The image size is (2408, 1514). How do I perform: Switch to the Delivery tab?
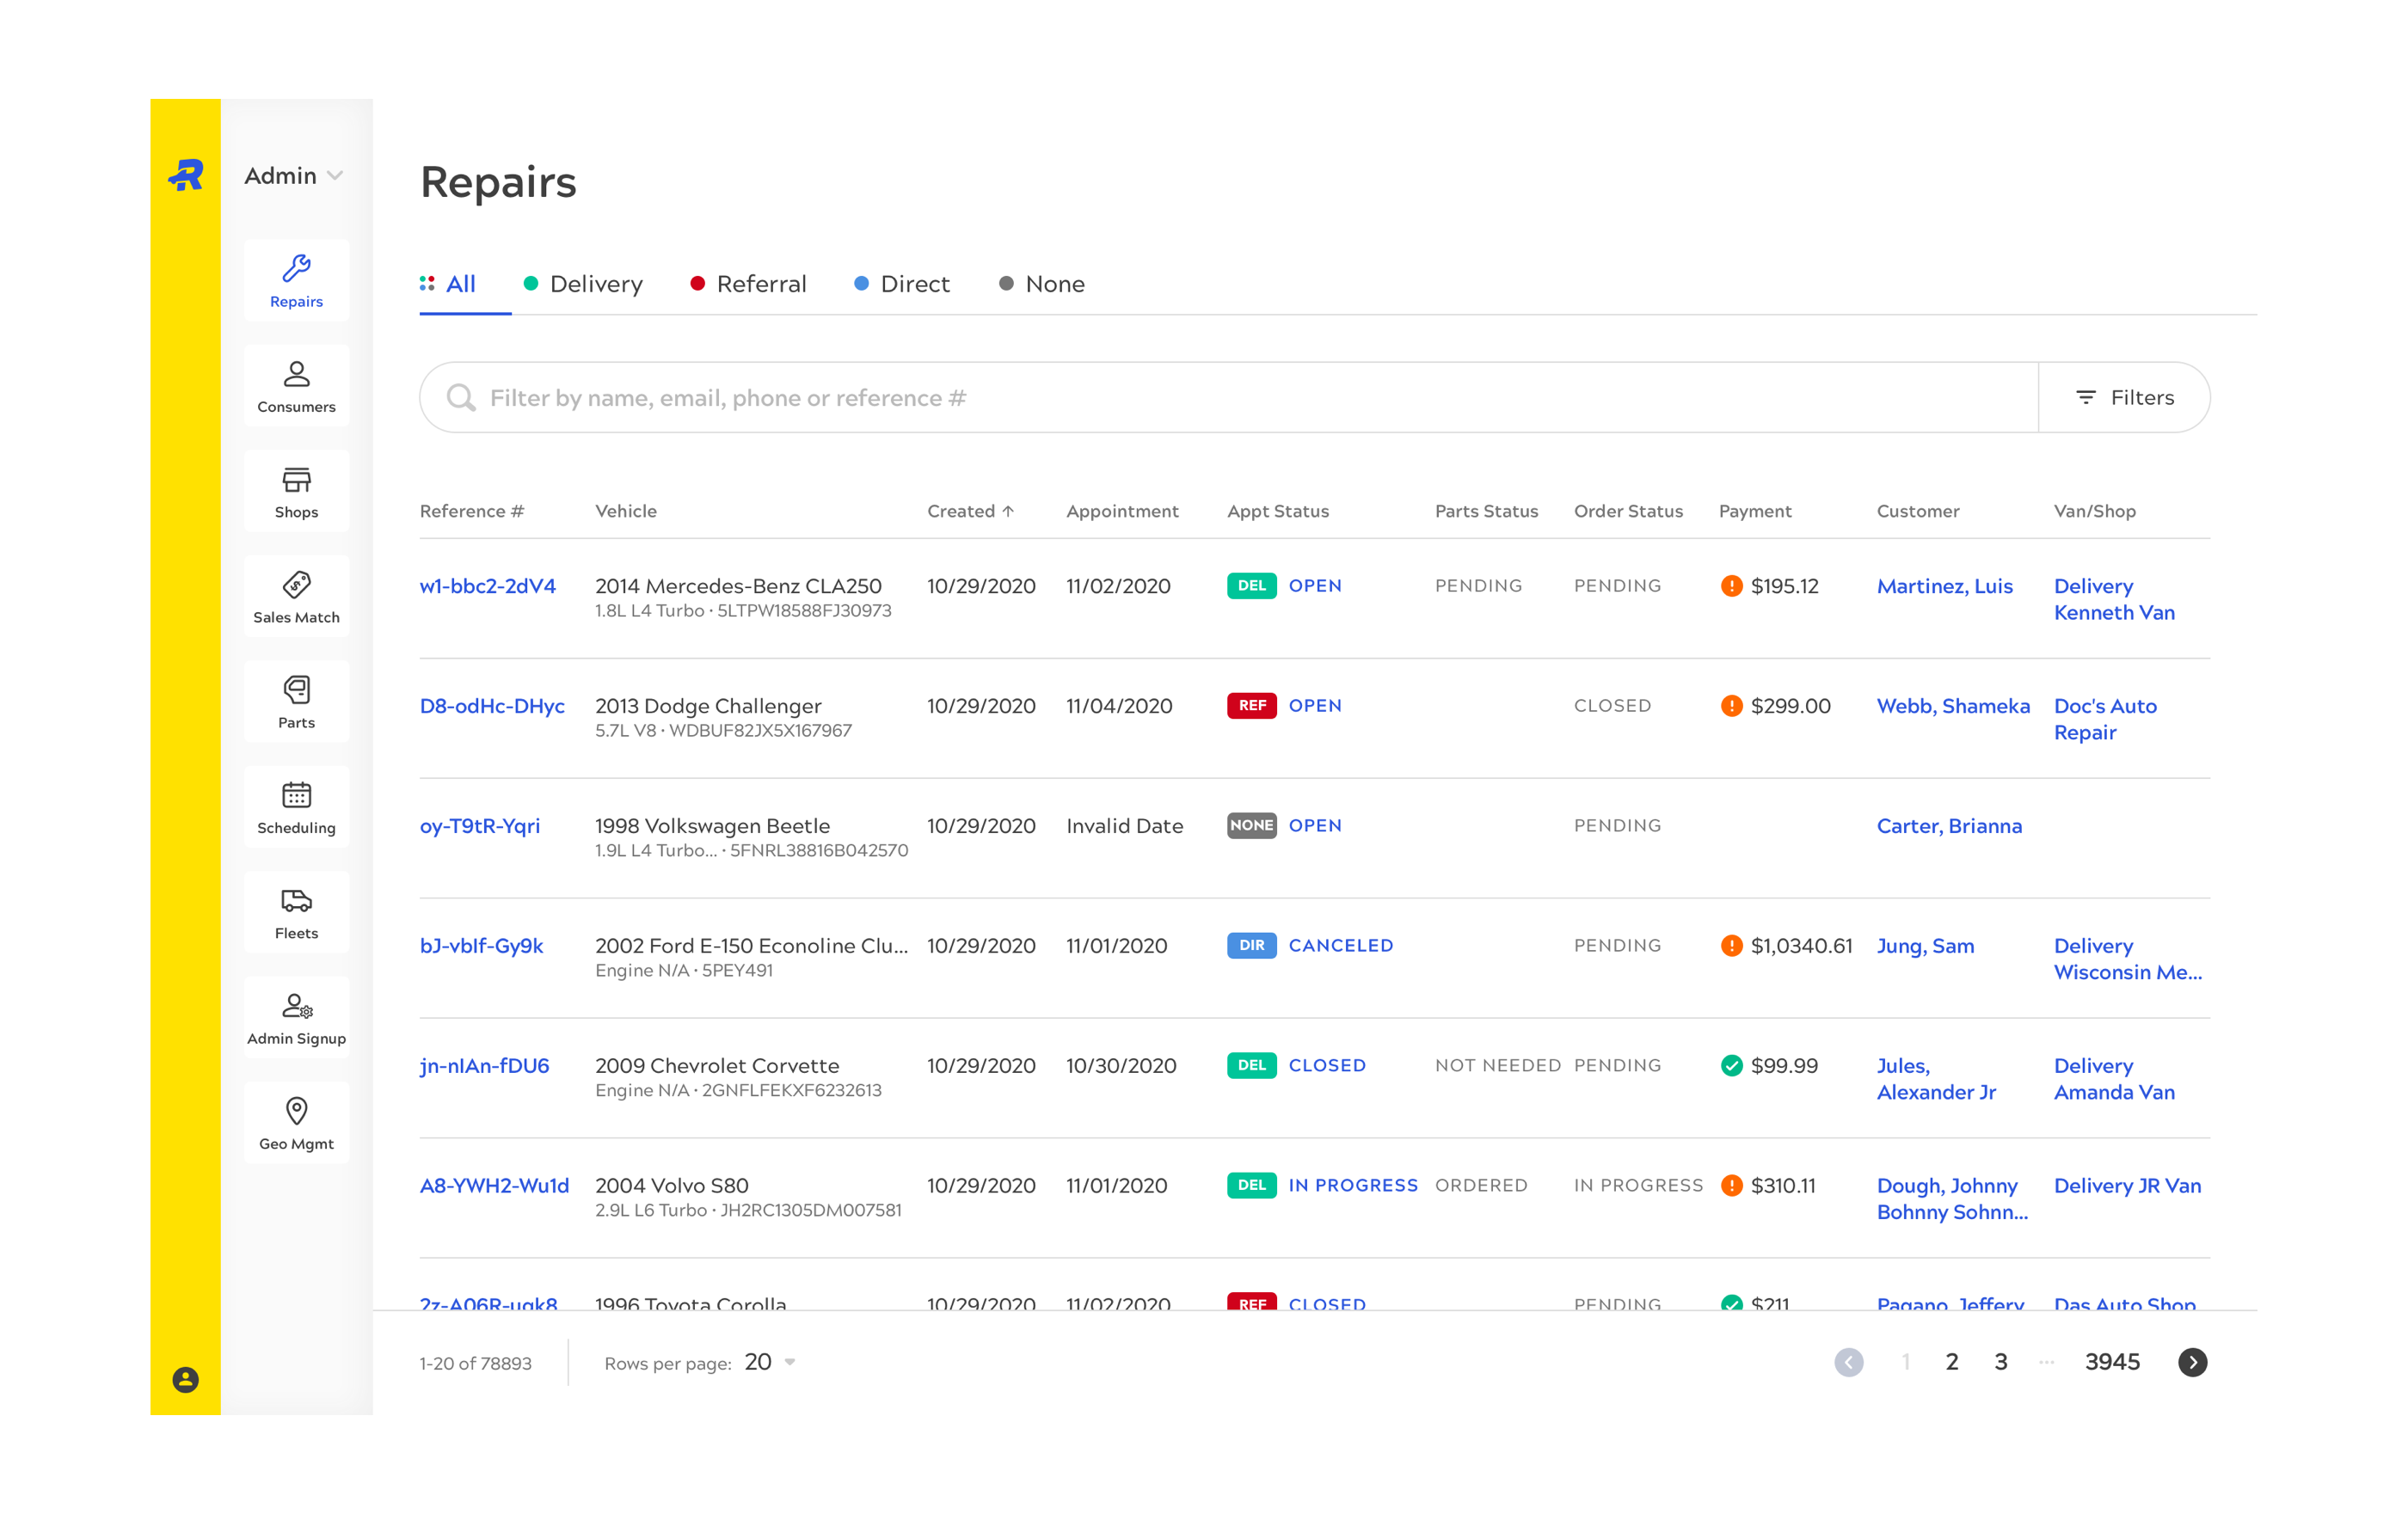point(583,284)
